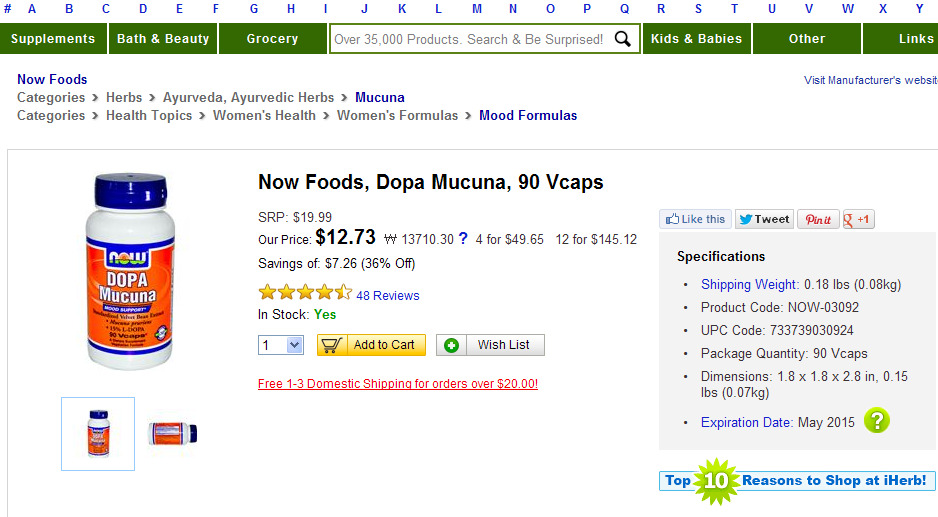Select the second product thumbnail image

(x=172, y=433)
